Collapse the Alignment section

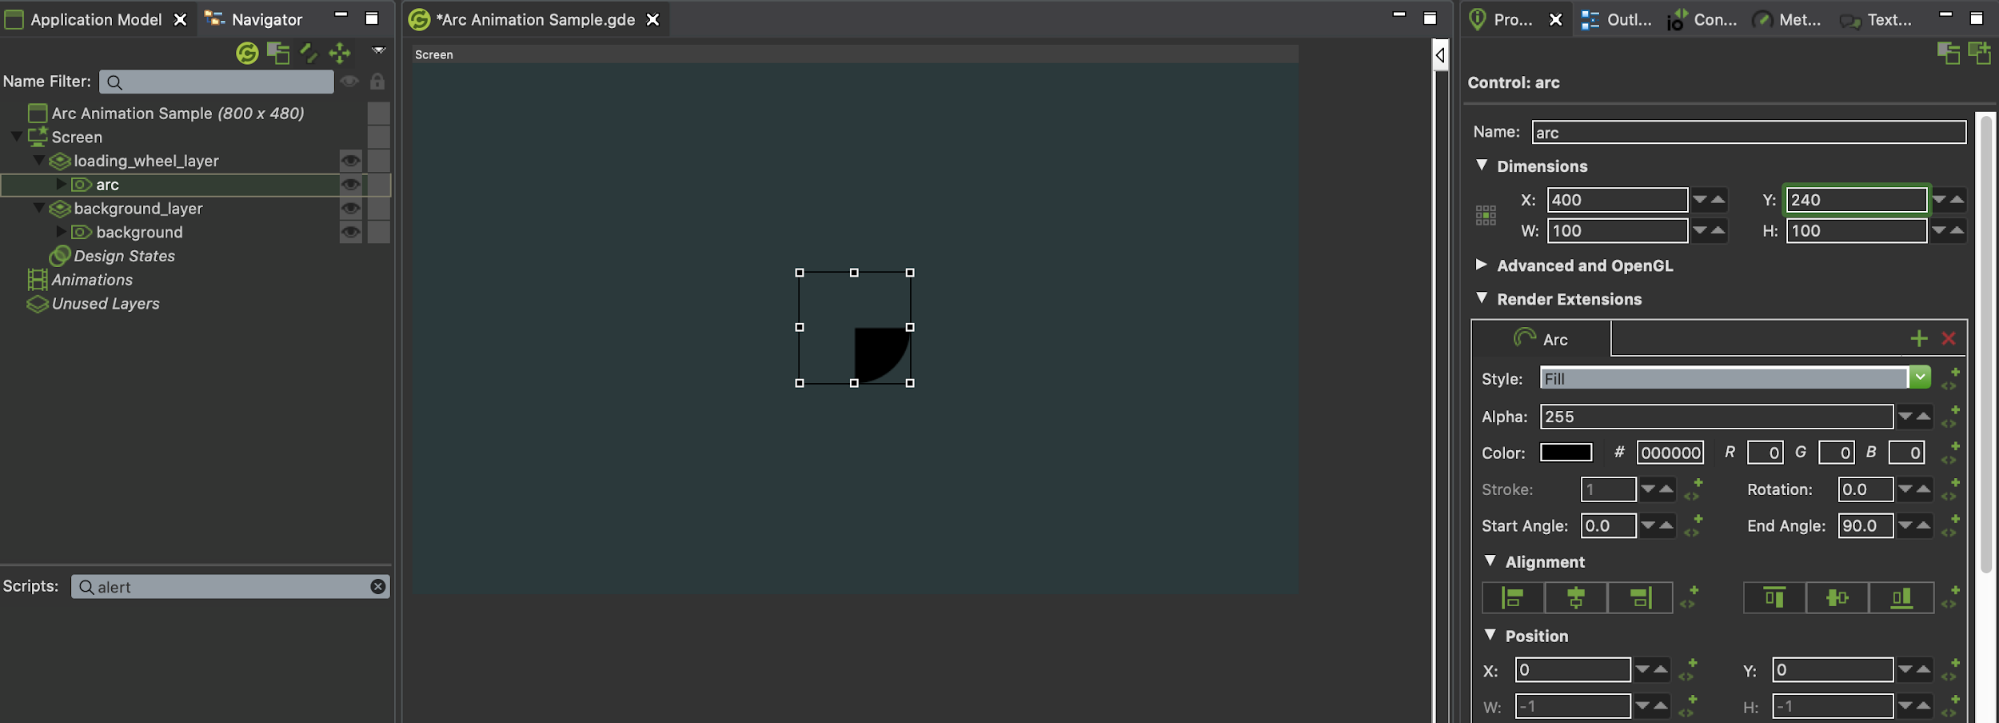pos(1490,561)
